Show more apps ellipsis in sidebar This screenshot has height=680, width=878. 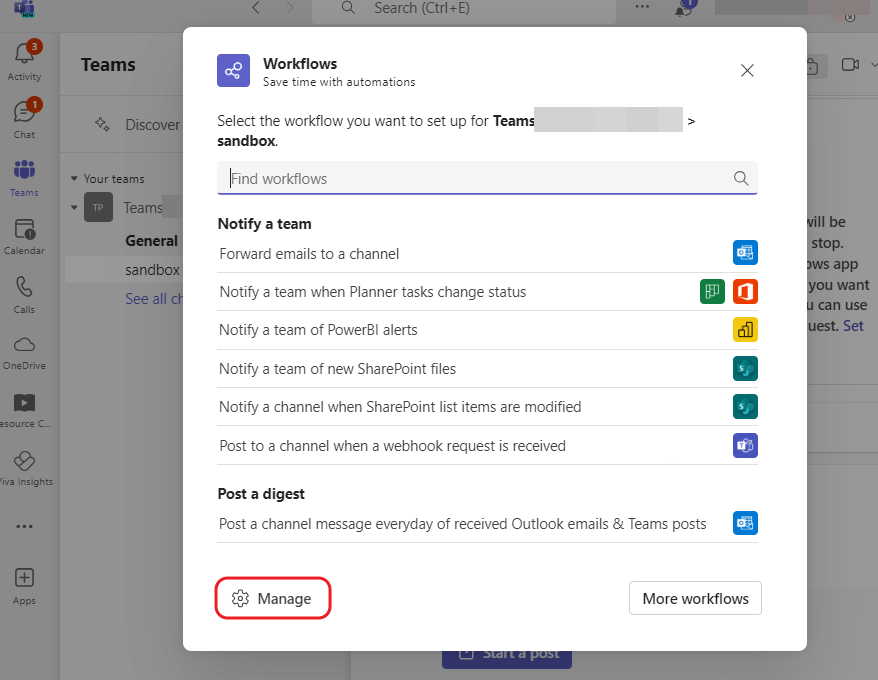point(24,527)
